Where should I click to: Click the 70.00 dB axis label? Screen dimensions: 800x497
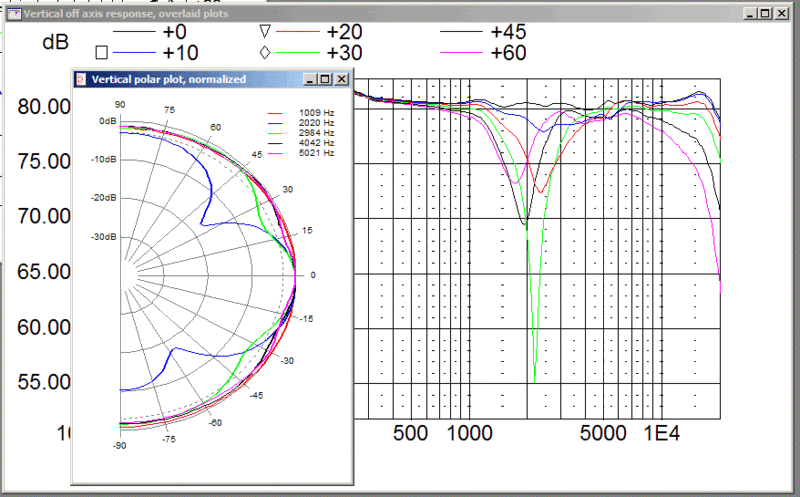(x=44, y=216)
